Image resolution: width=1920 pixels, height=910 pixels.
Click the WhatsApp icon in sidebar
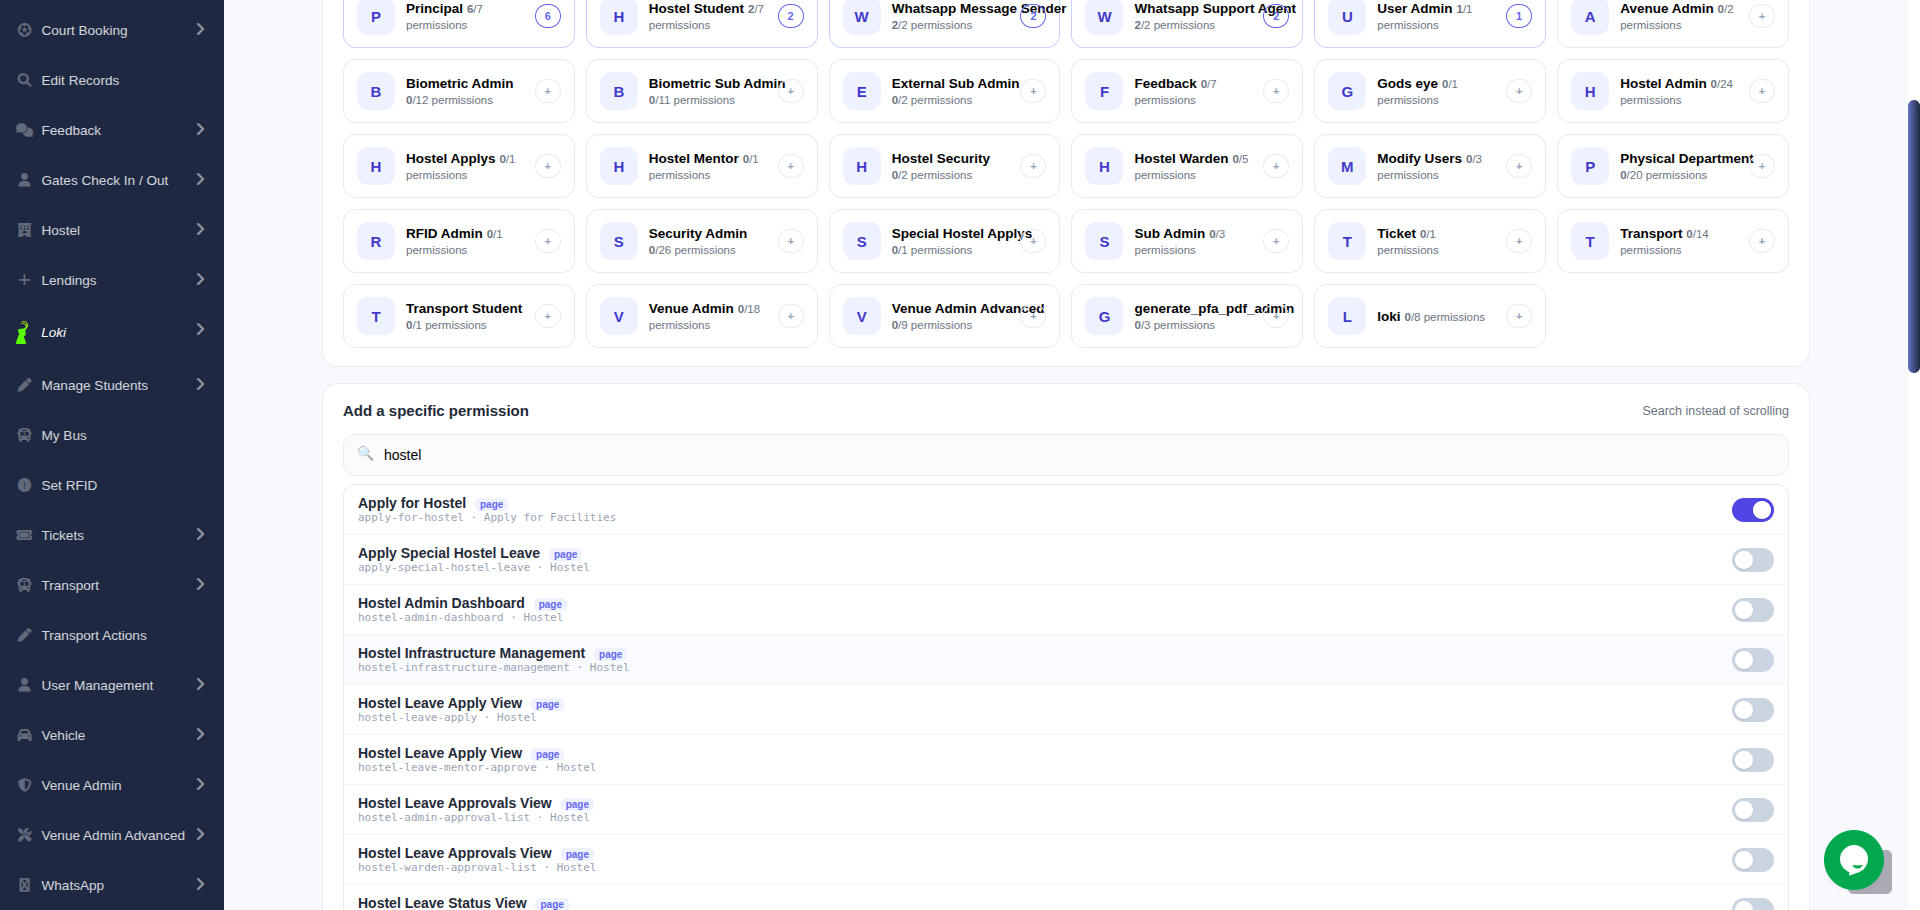click(25, 885)
